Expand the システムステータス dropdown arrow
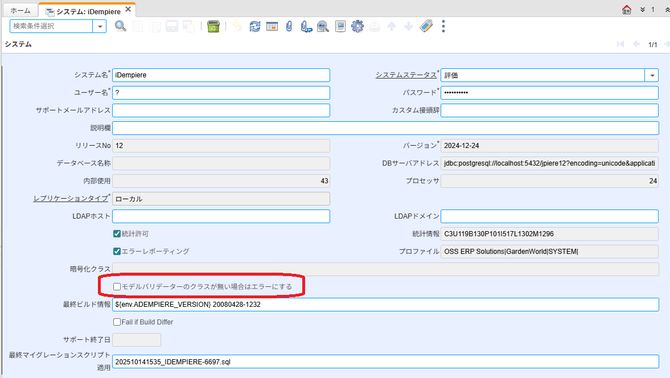This screenshot has width=670, height=378. coord(652,75)
